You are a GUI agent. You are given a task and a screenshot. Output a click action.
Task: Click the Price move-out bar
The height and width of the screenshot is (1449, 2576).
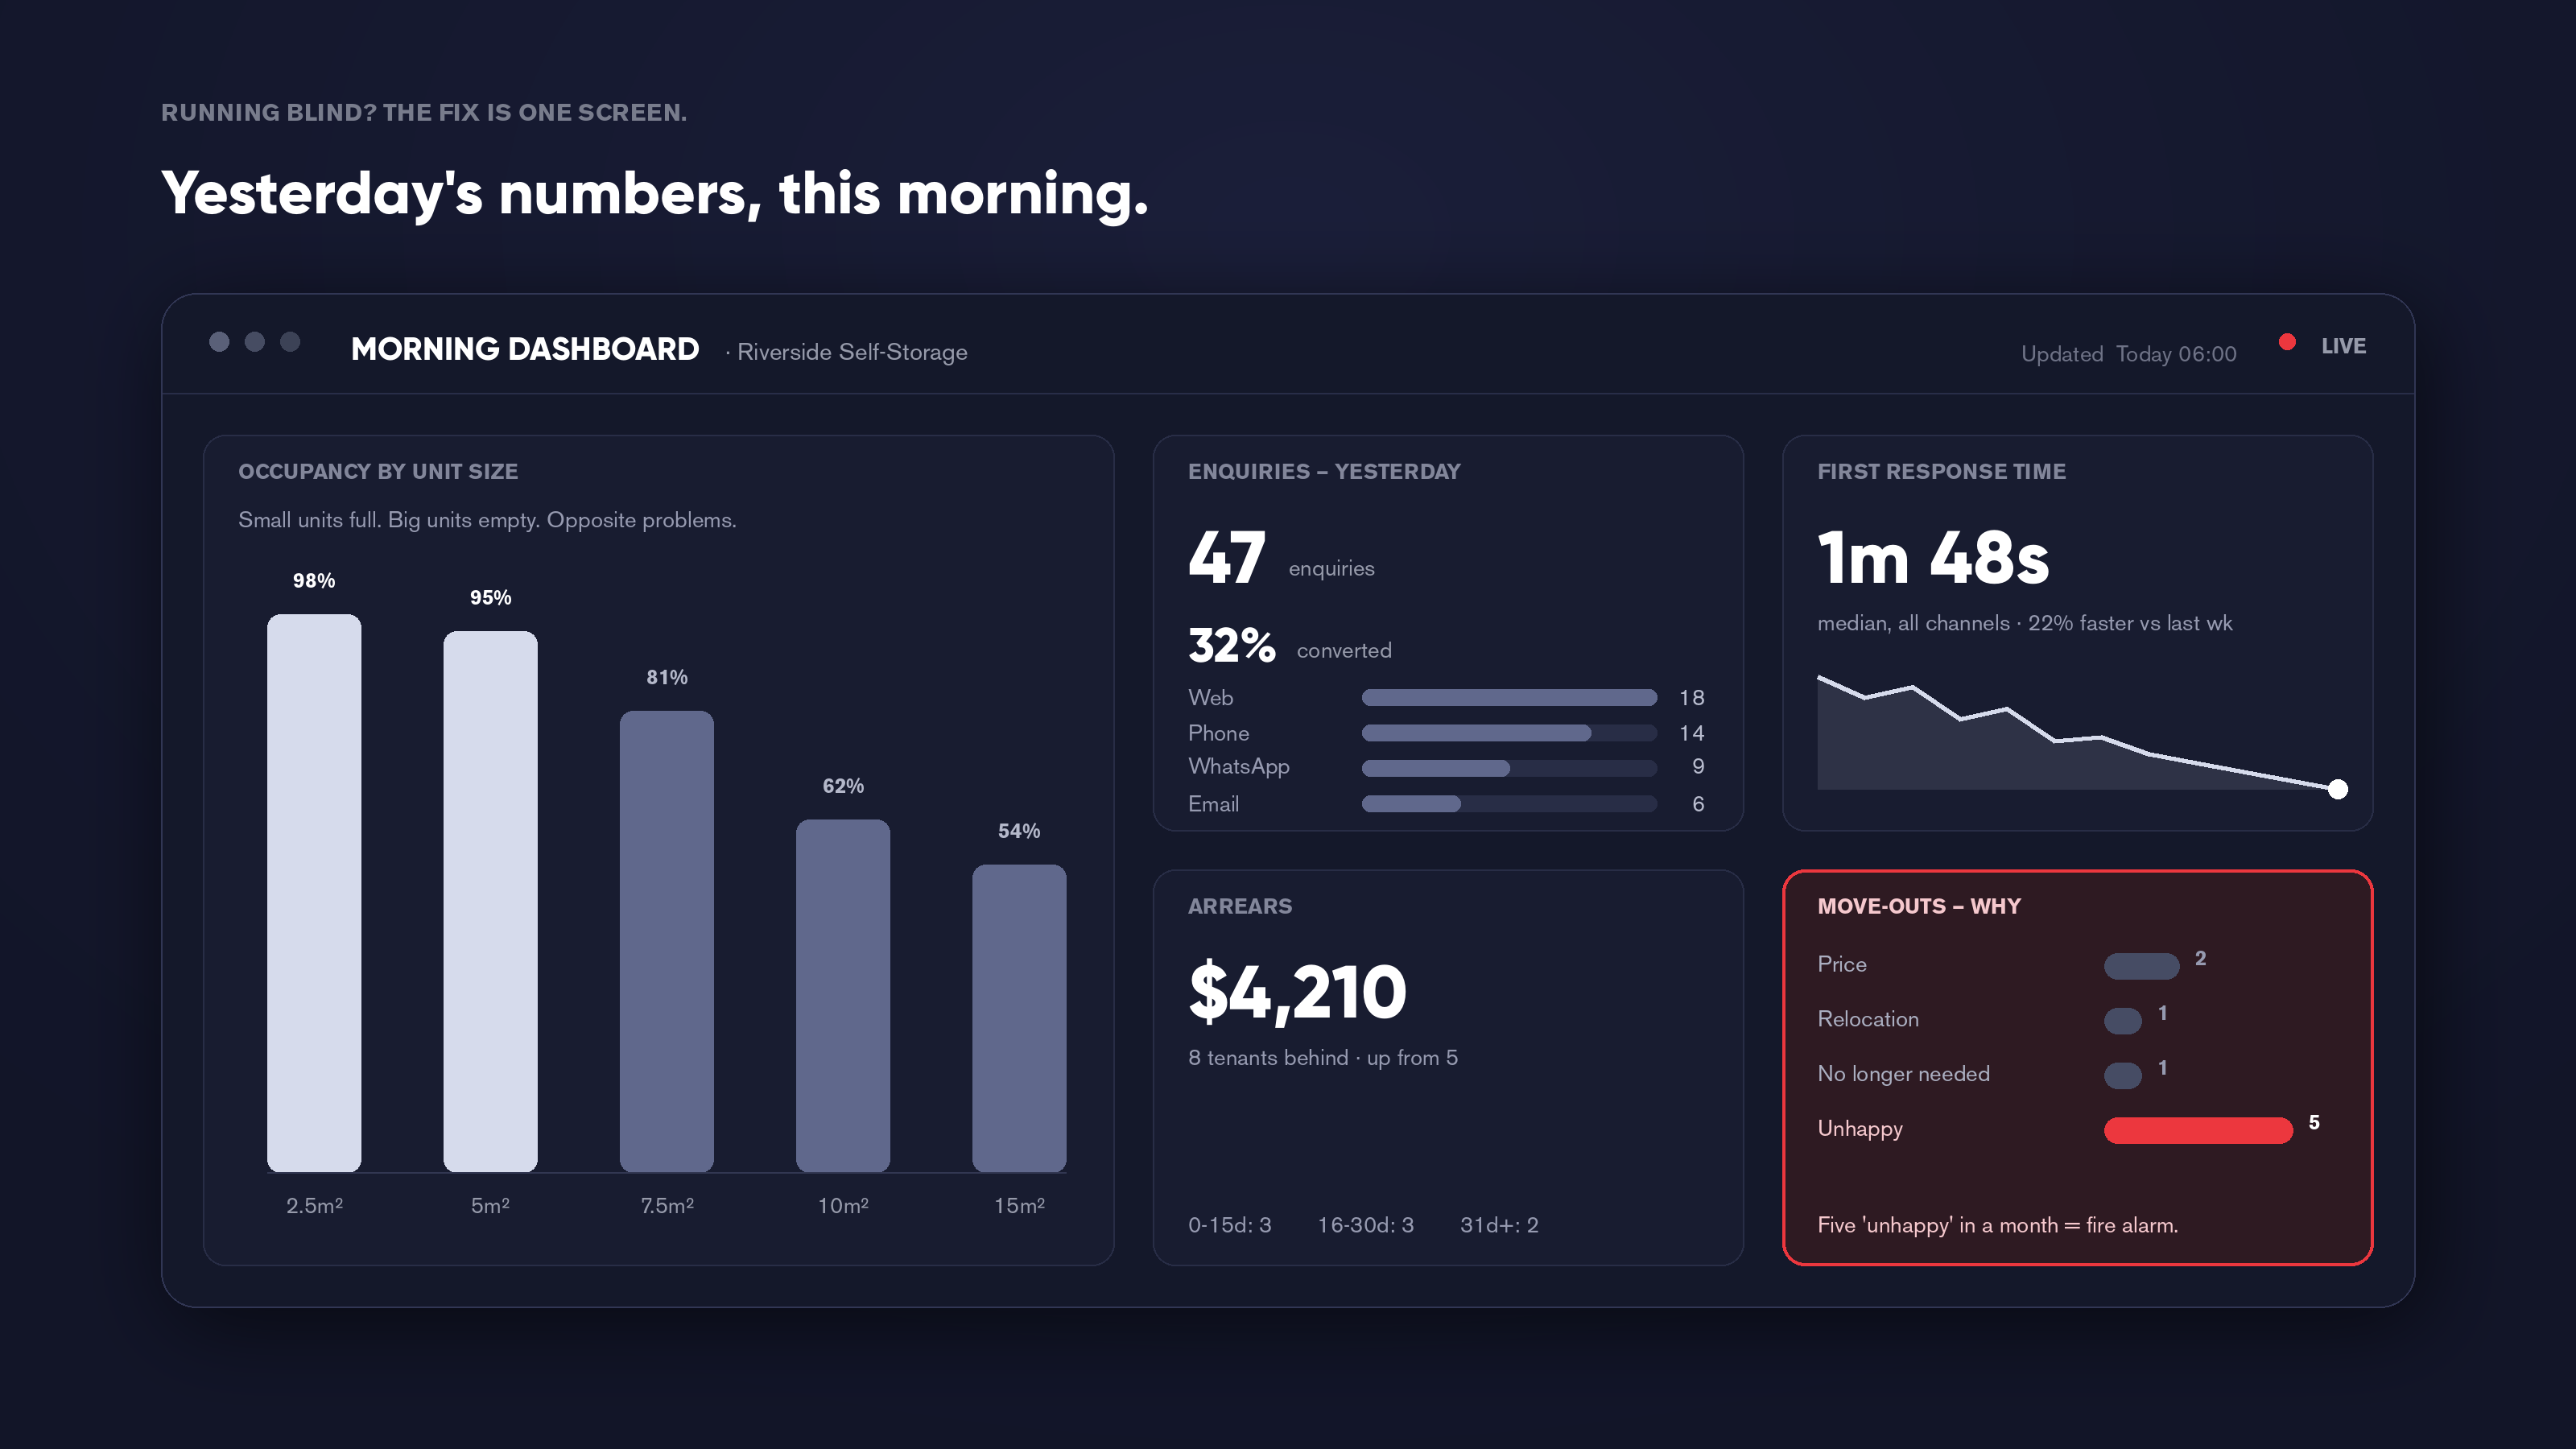click(x=2141, y=966)
